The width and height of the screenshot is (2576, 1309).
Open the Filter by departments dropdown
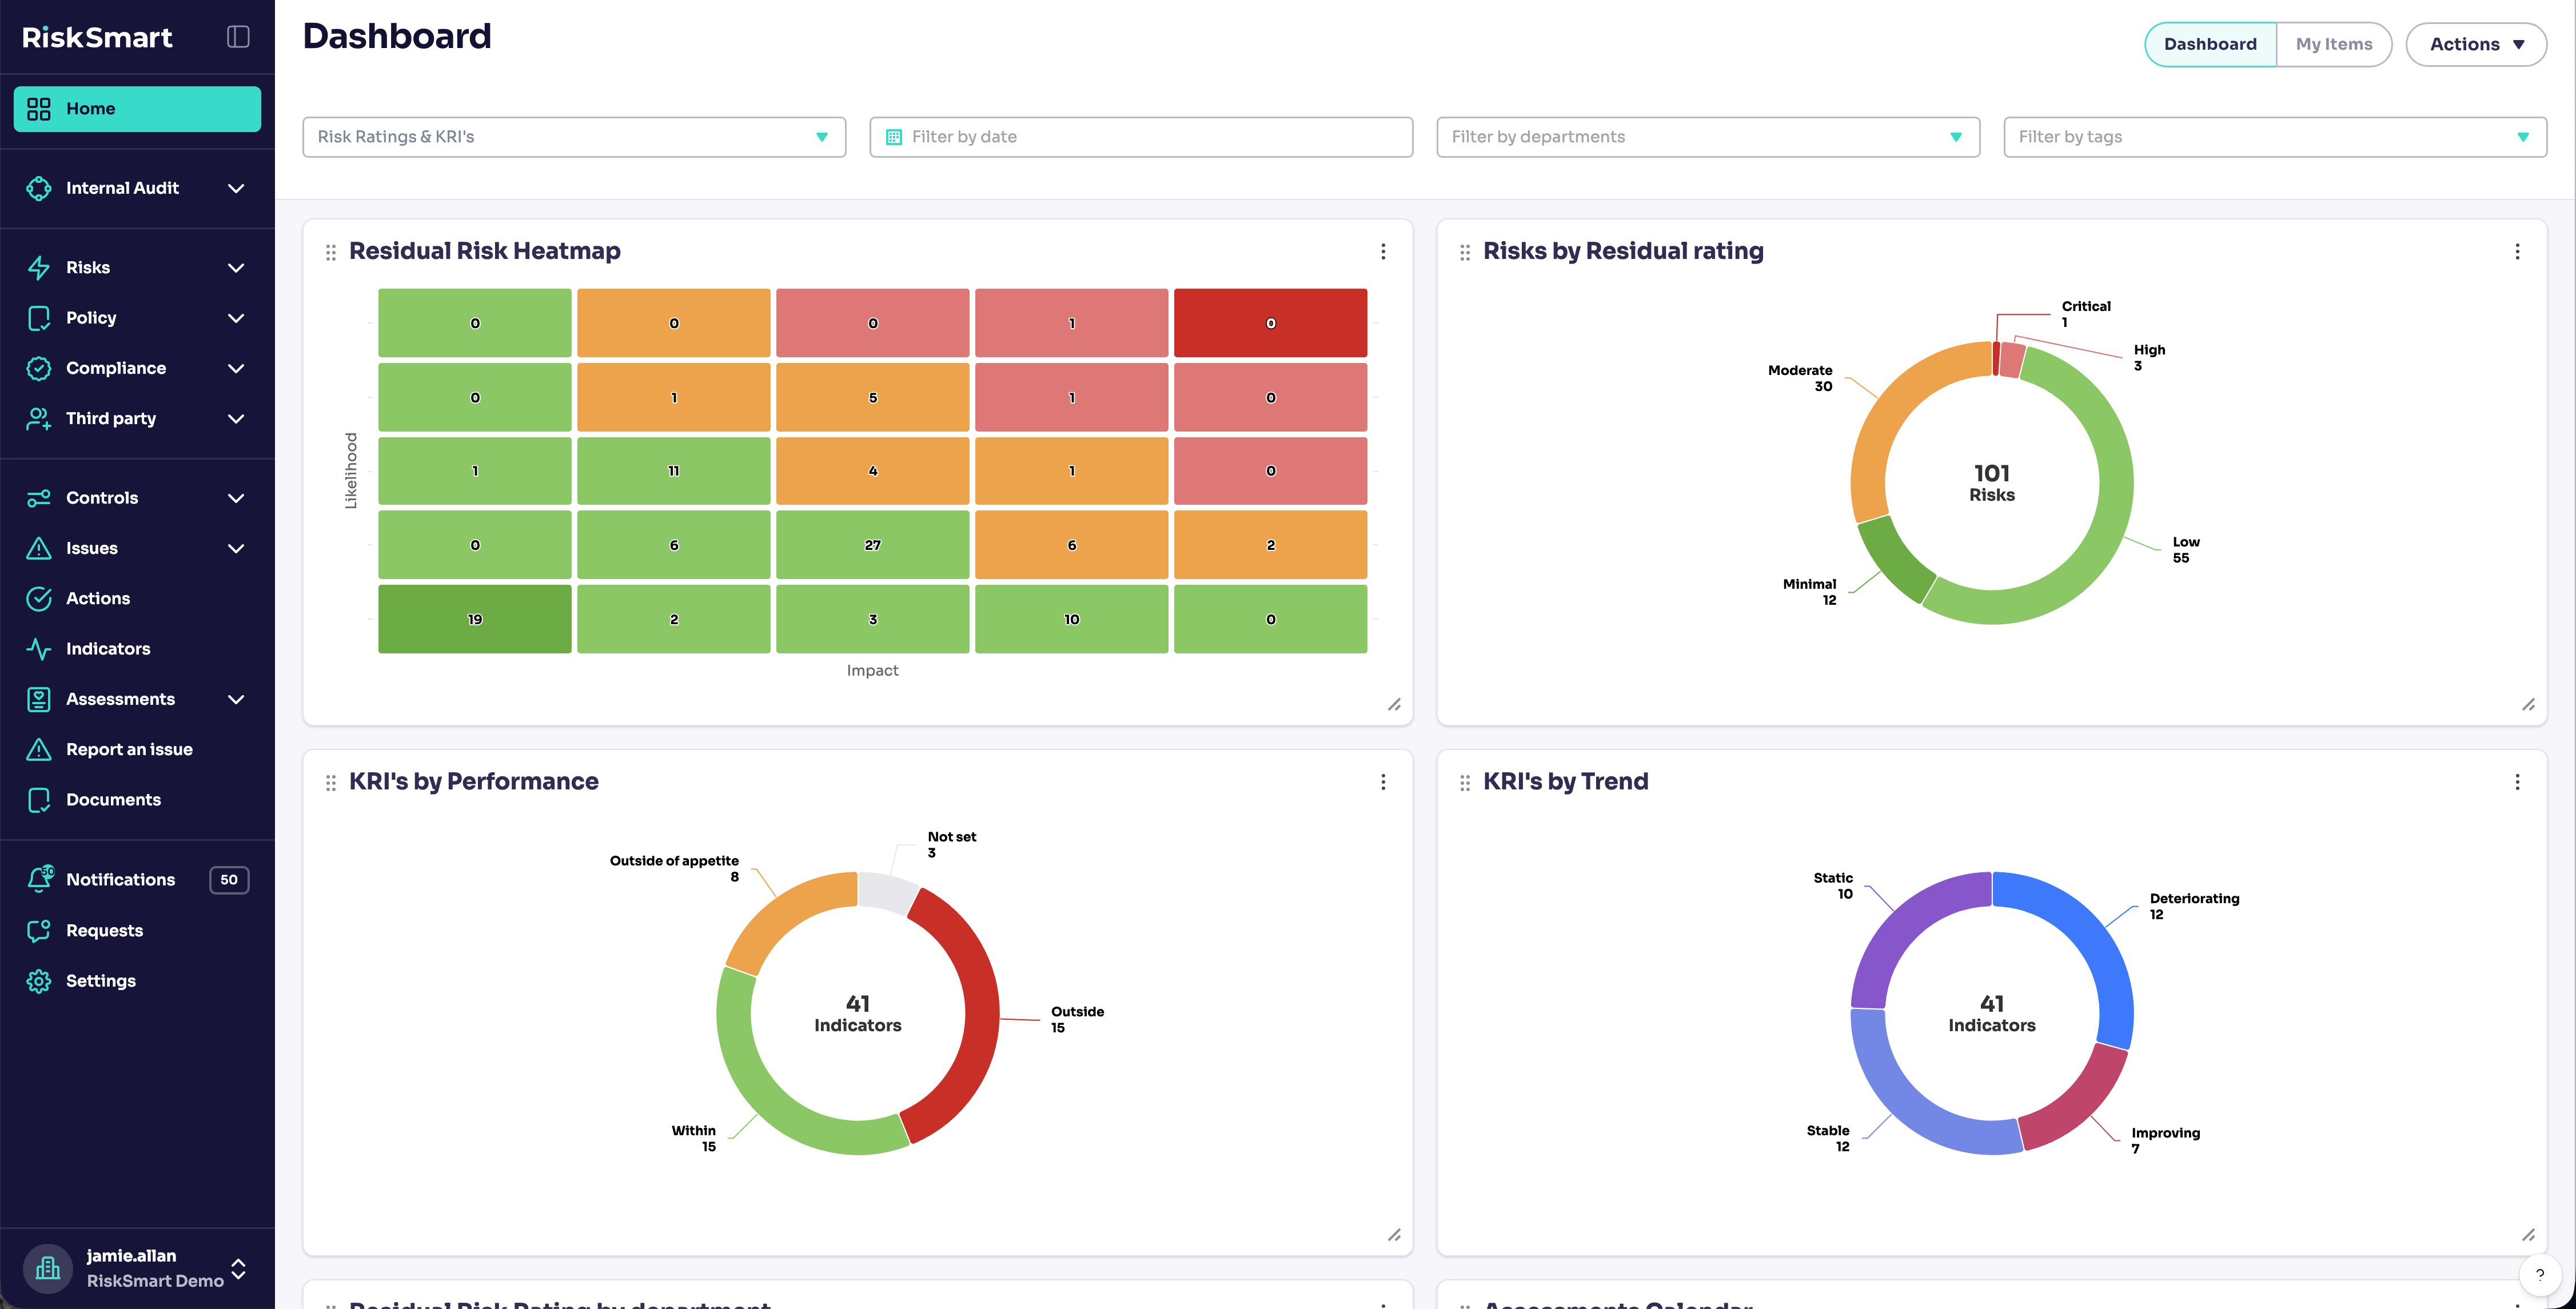[x=1708, y=137]
